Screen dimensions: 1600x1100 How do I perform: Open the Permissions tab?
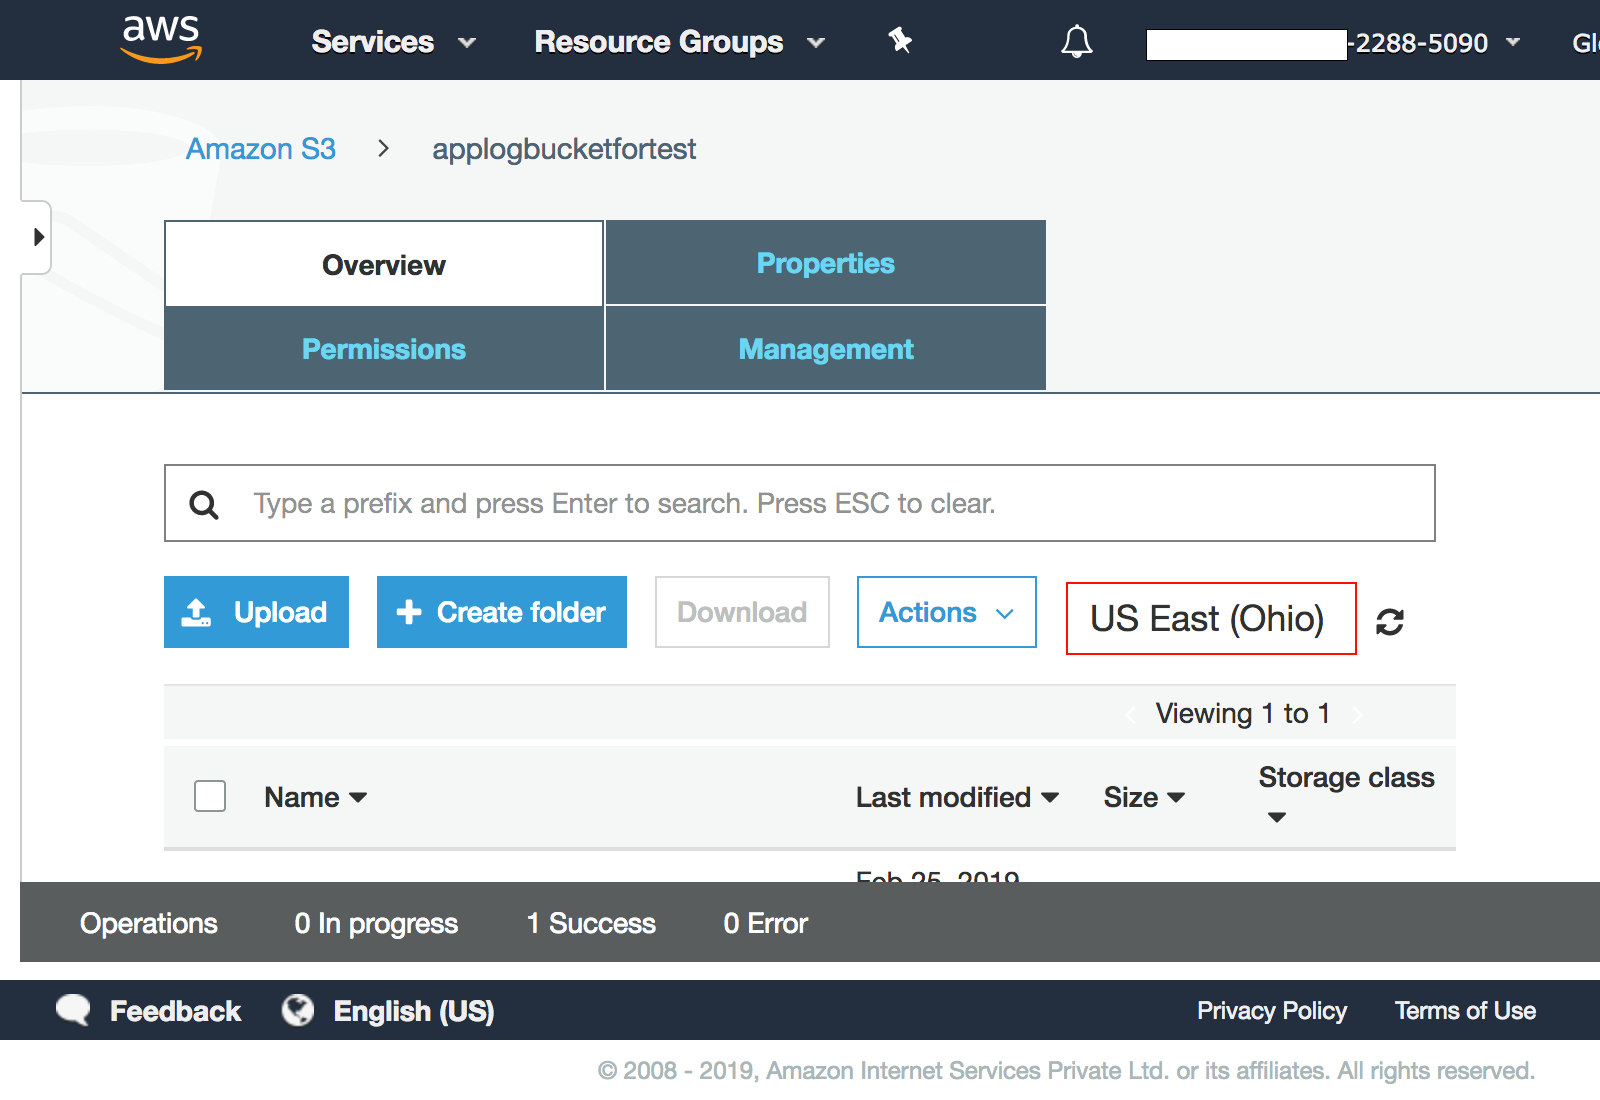coord(384,349)
